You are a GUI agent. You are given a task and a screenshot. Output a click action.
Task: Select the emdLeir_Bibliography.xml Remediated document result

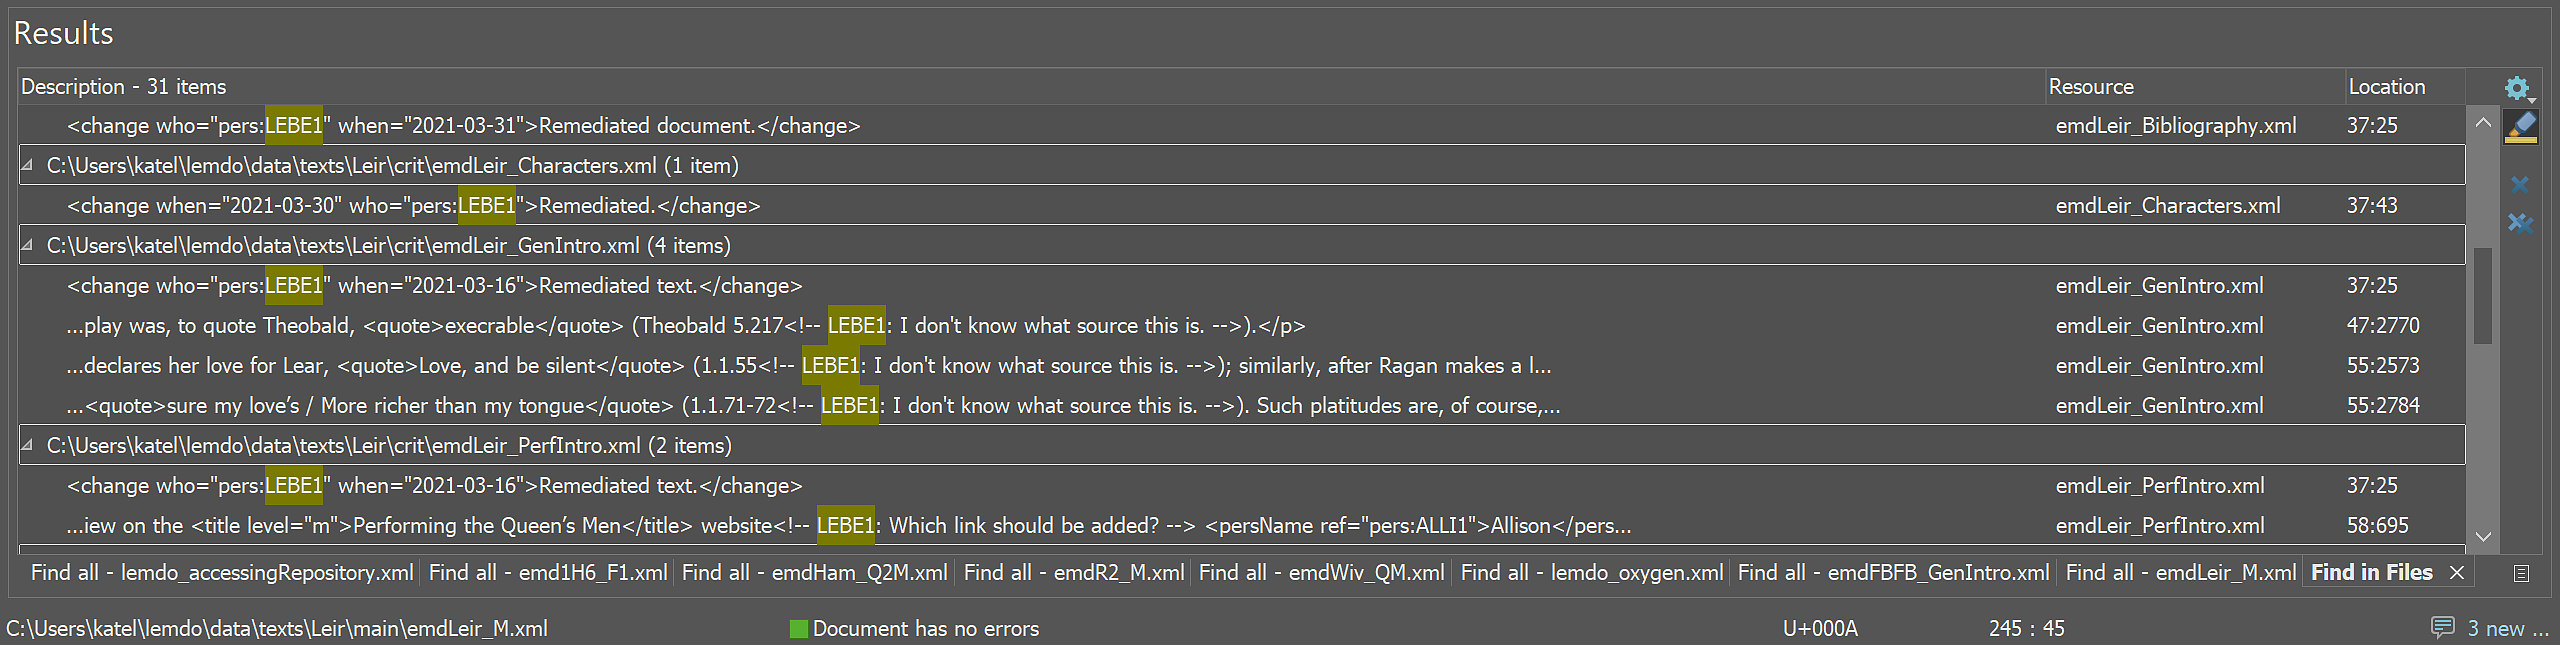click(1242, 125)
